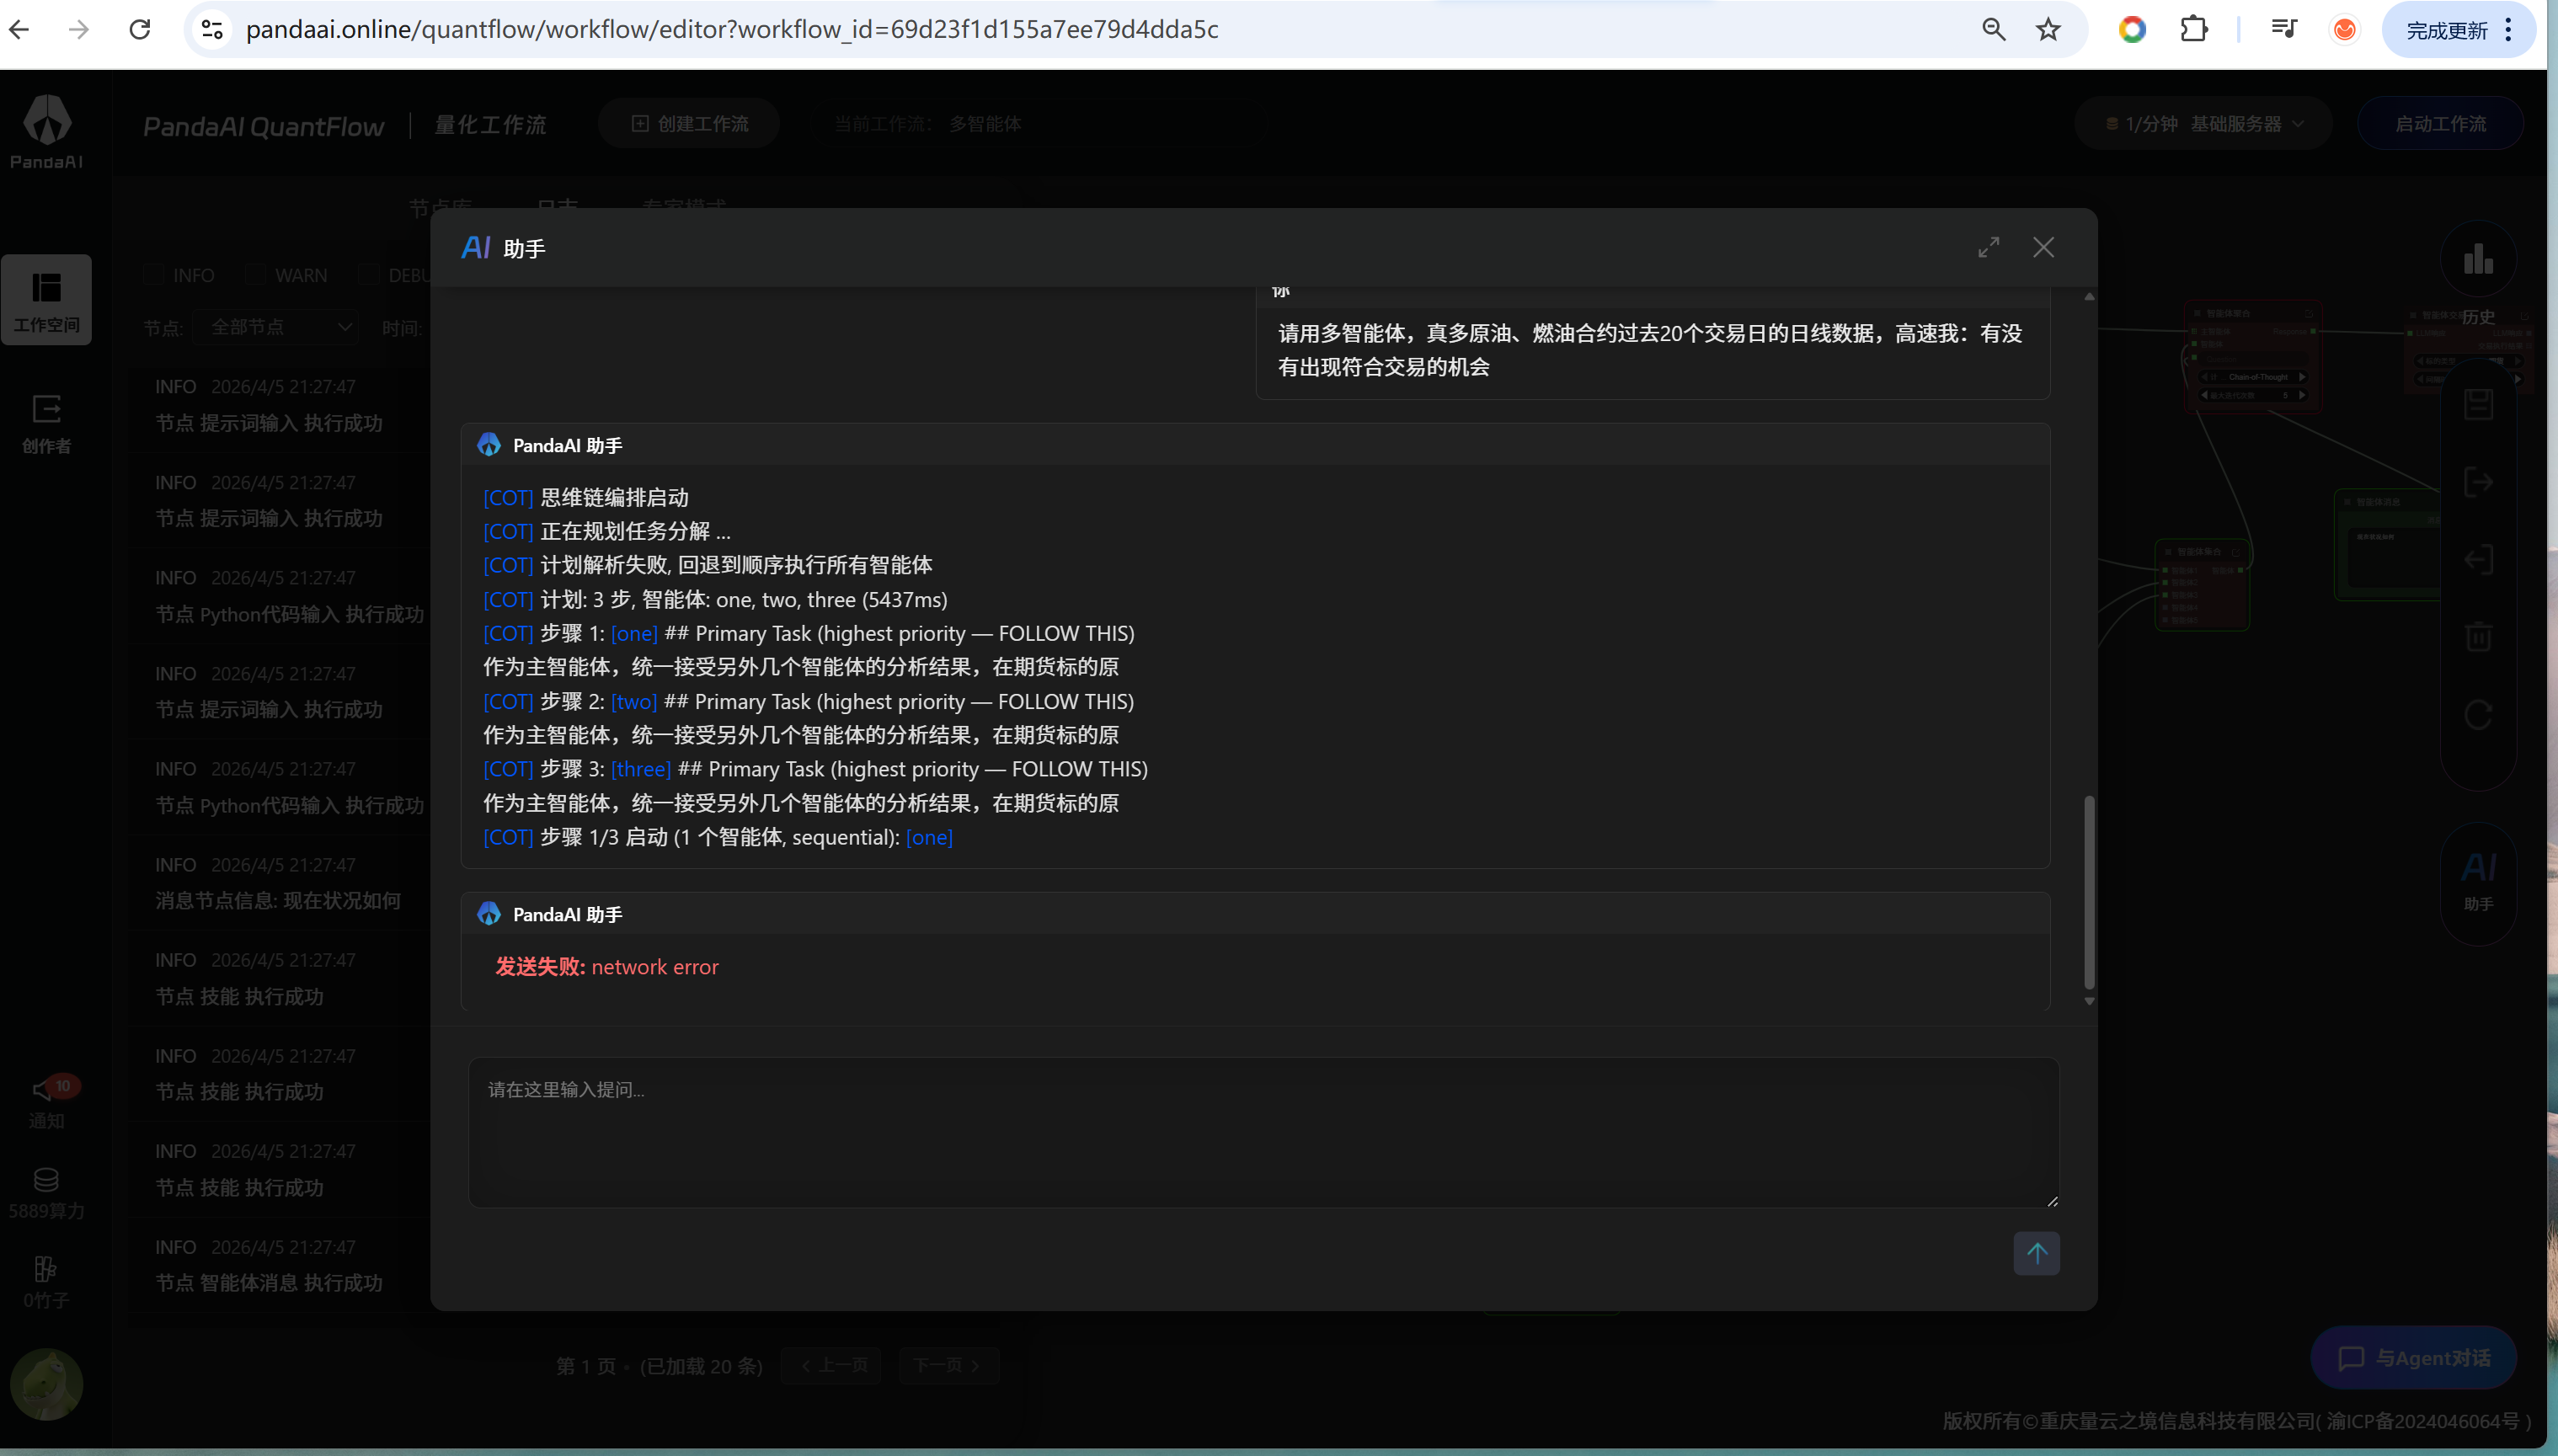The height and width of the screenshot is (1456, 2558).
Task: Expand the AI assistant dialog to fullscreen
Action: click(1988, 247)
